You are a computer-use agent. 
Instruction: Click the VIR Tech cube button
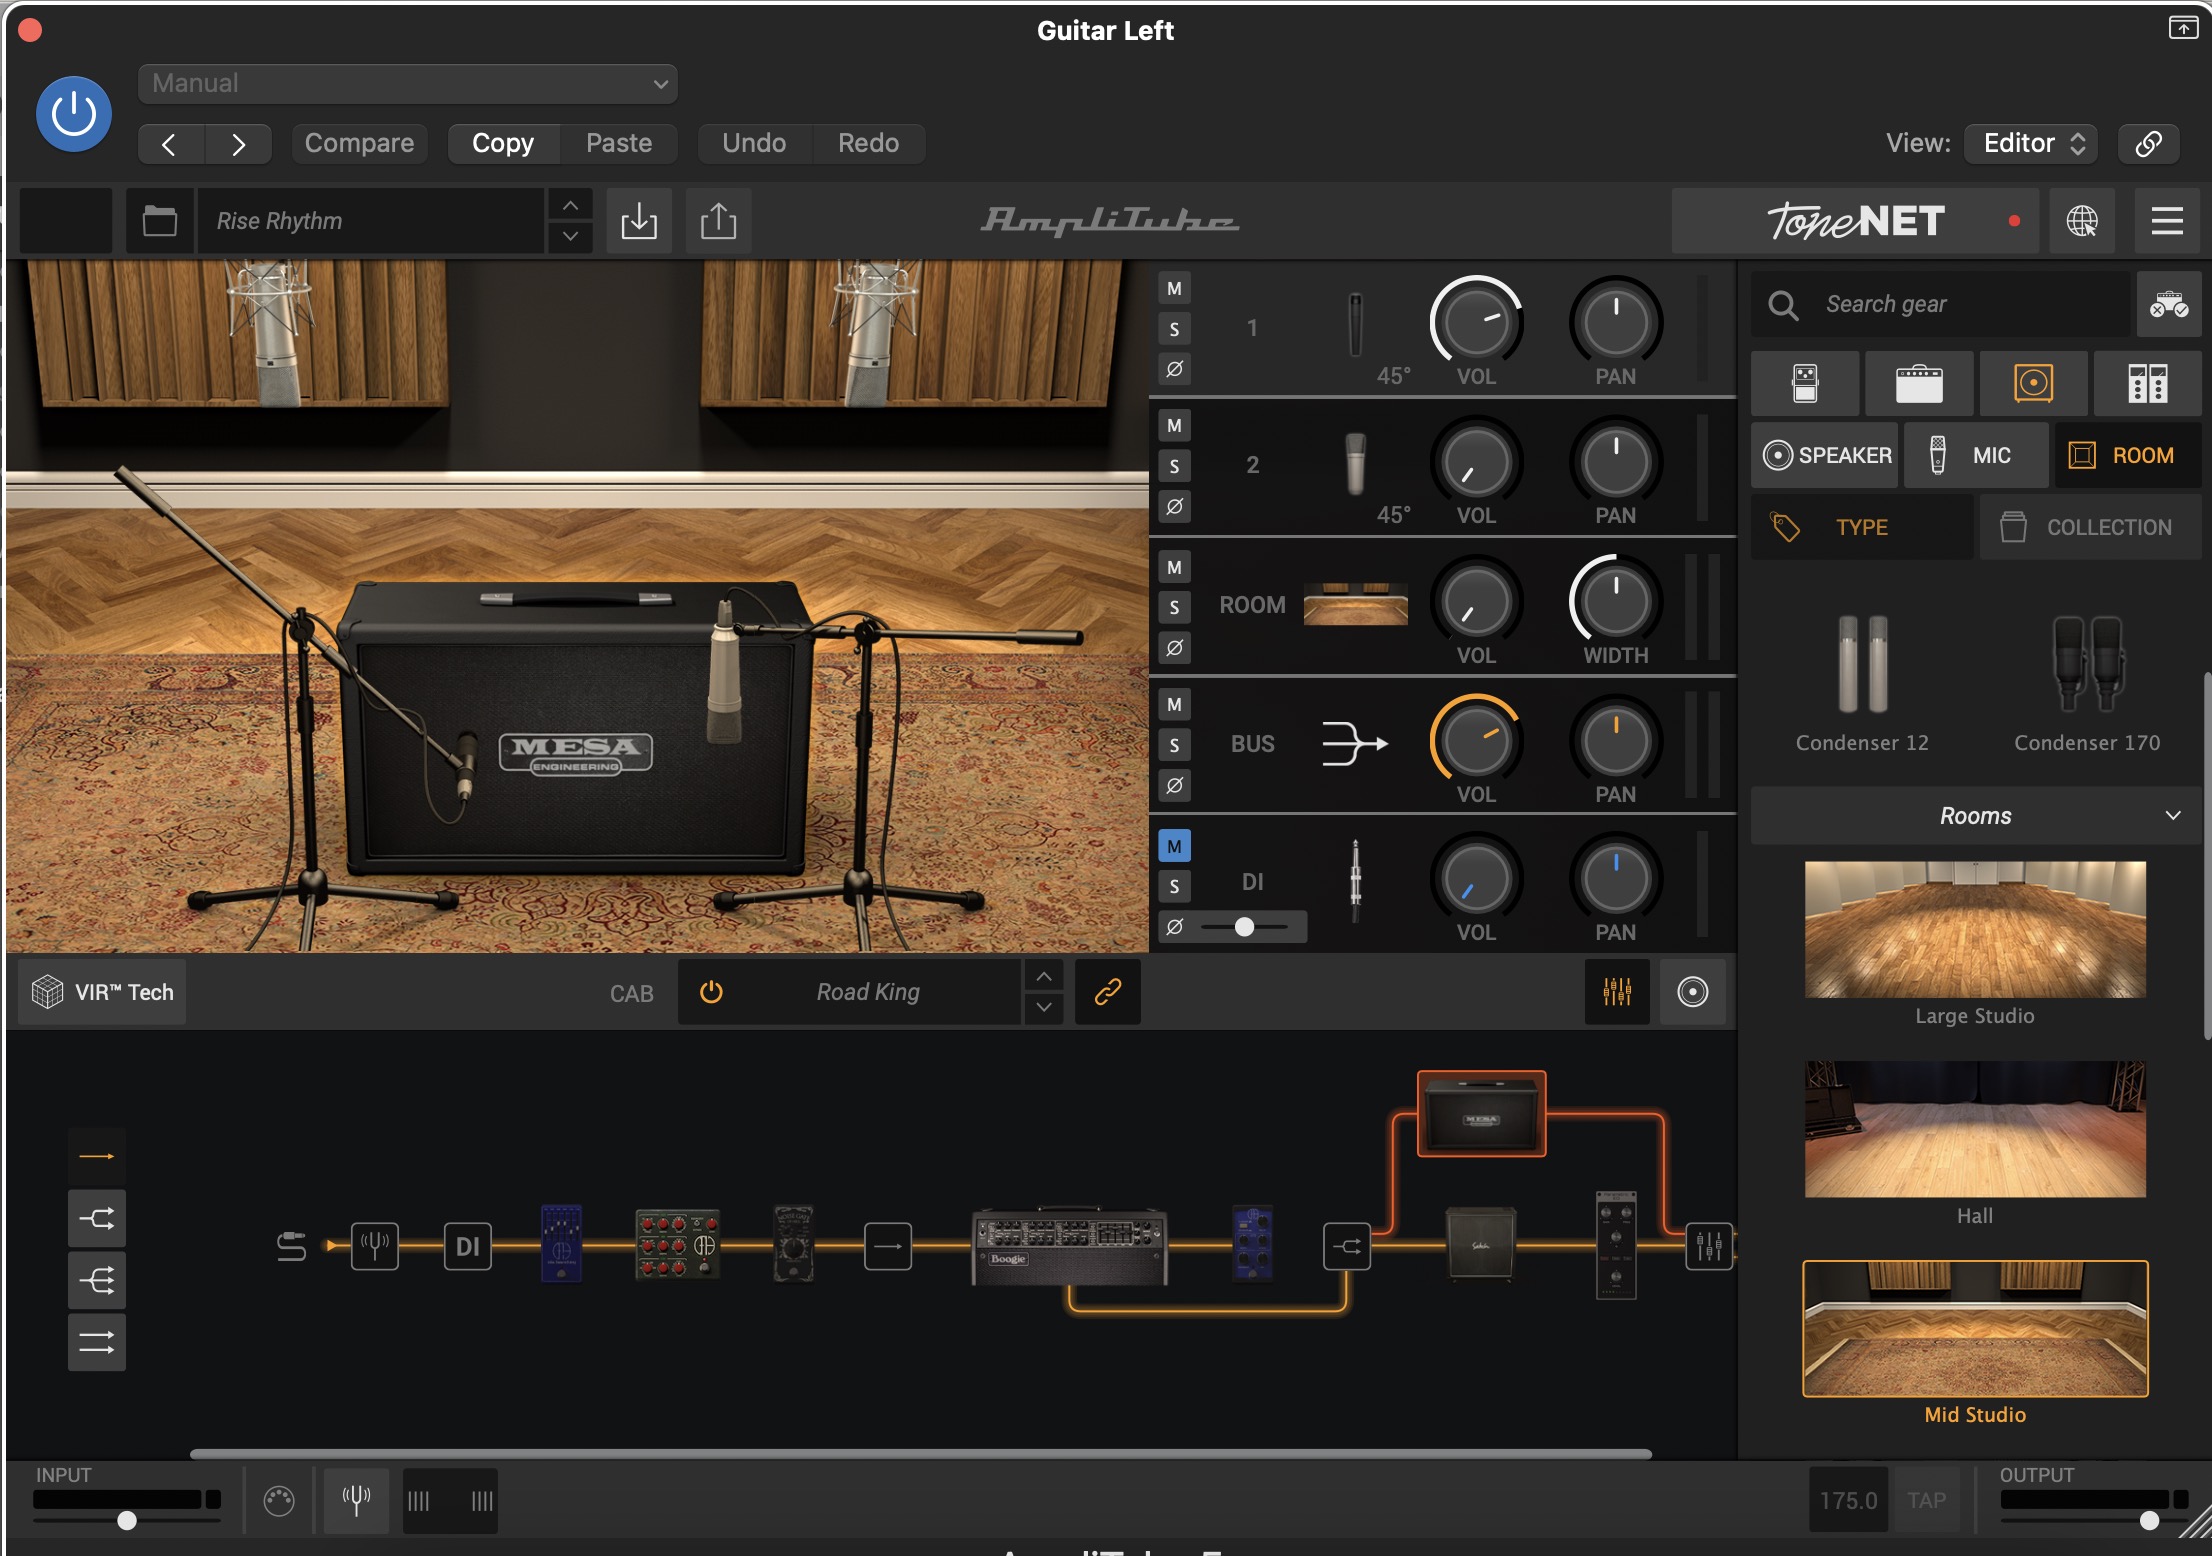click(x=103, y=992)
